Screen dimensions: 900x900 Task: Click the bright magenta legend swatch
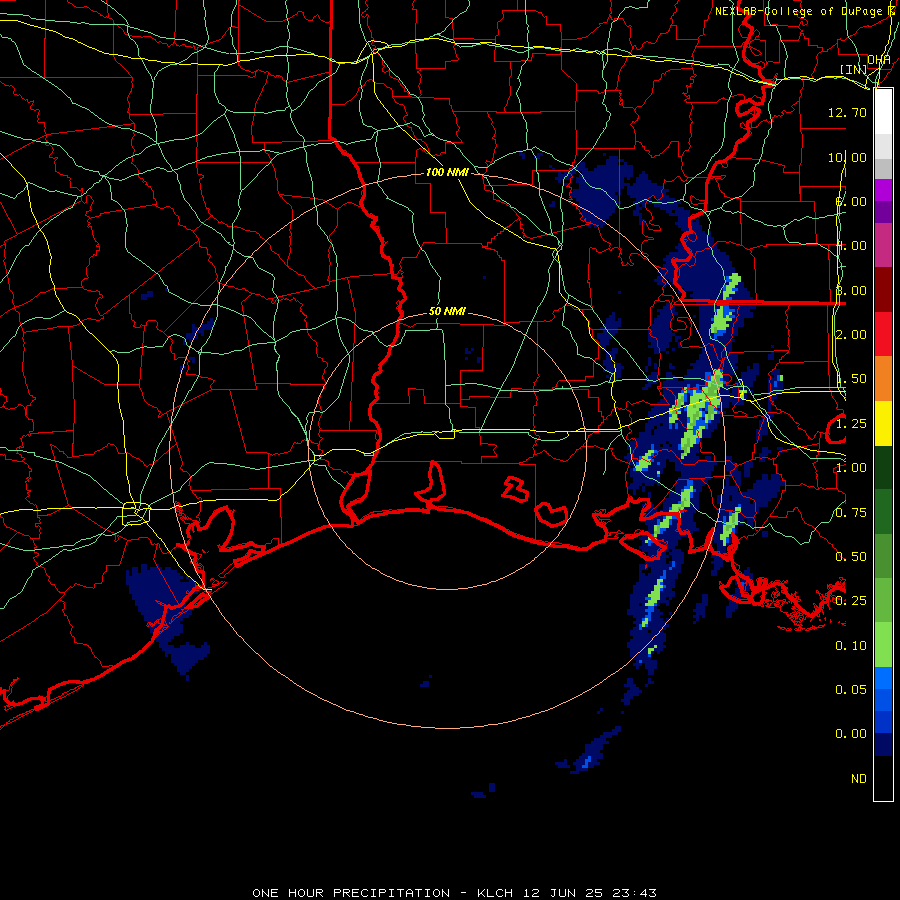click(883, 190)
